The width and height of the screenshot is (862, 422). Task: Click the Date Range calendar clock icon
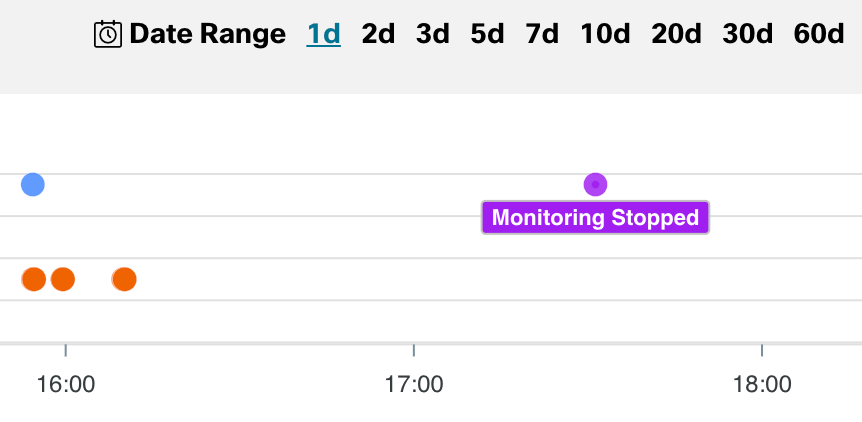pos(108,34)
